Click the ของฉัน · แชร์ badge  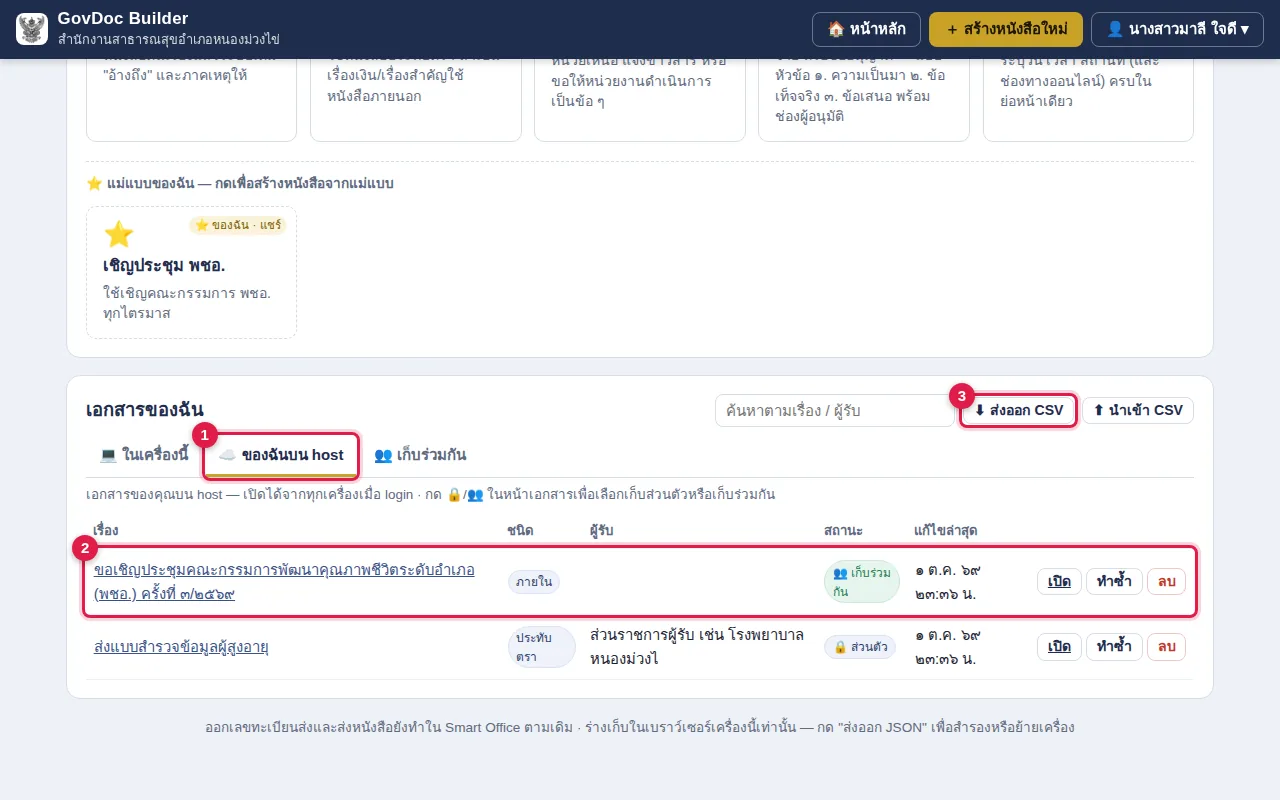(238, 225)
